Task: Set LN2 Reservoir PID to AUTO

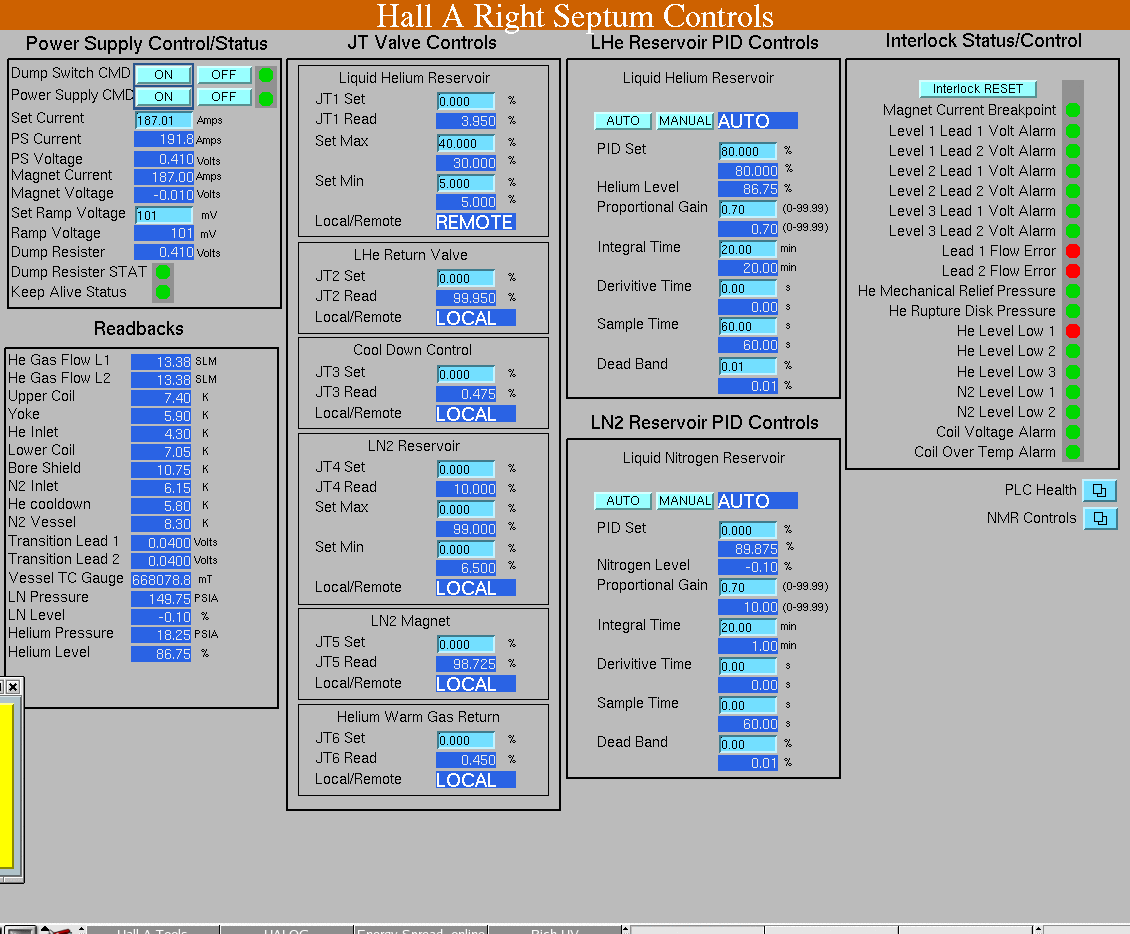Action: point(623,500)
